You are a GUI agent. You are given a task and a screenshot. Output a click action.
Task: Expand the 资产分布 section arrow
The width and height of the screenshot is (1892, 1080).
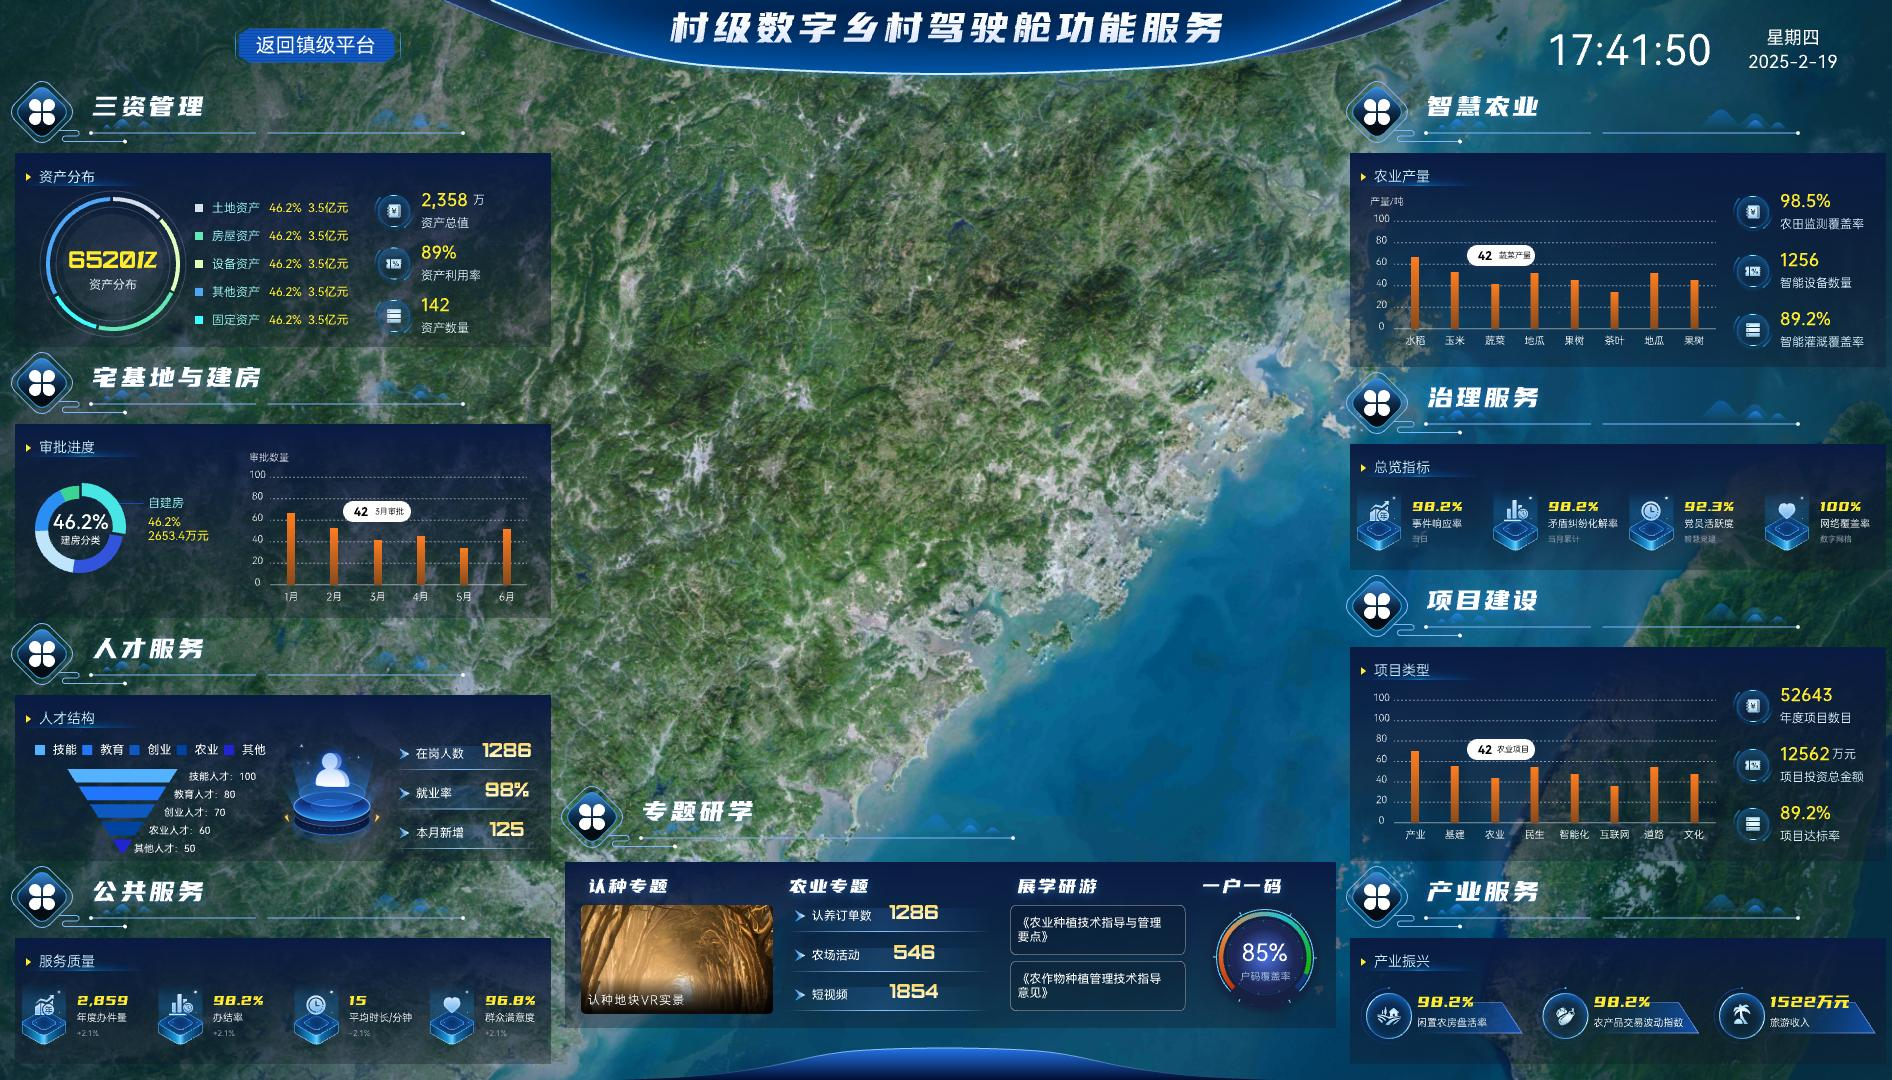click(28, 177)
